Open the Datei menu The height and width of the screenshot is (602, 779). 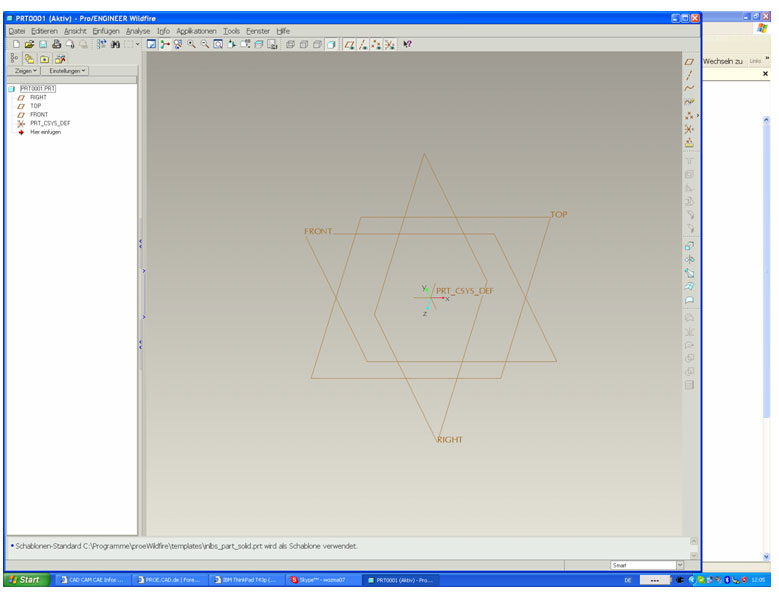coord(17,31)
